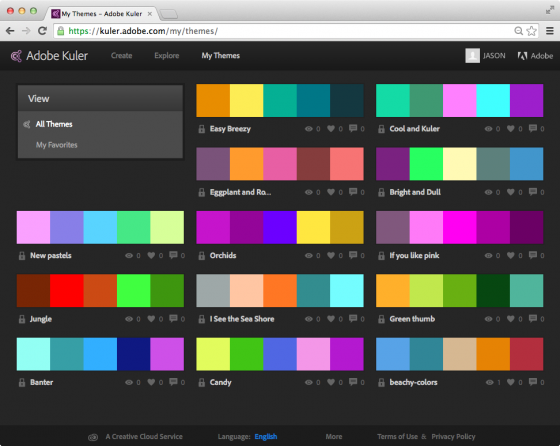Click views eye icon for If you like pink

coord(488,256)
